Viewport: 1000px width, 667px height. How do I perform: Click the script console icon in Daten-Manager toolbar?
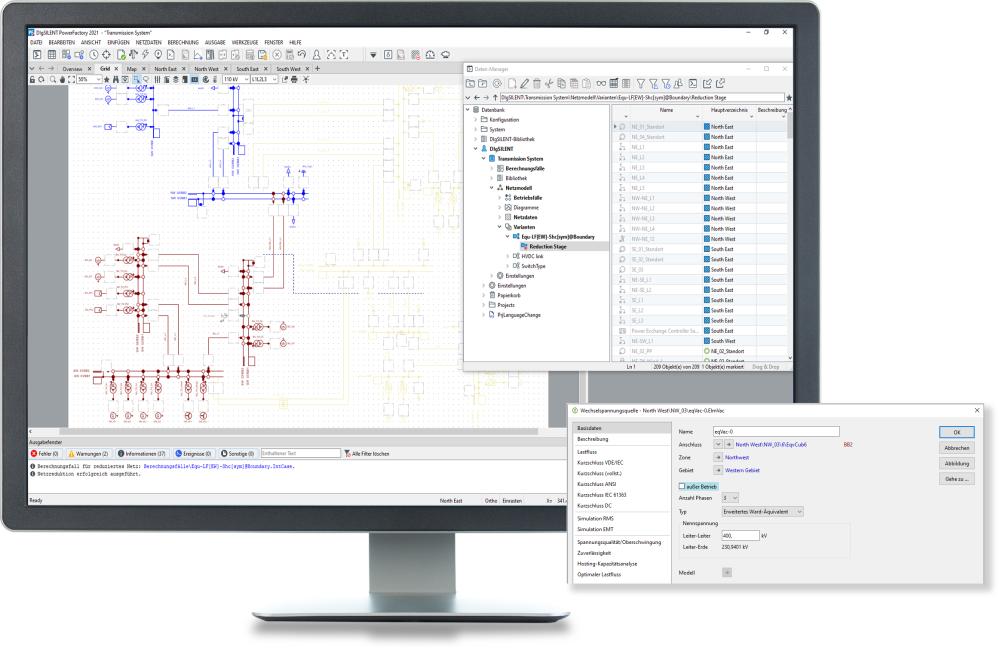pyautogui.click(x=693, y=84)
